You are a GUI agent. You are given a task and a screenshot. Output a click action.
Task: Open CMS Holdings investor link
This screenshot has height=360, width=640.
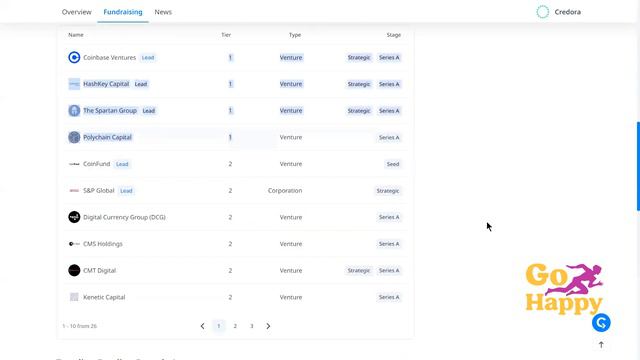click(103, 244)
